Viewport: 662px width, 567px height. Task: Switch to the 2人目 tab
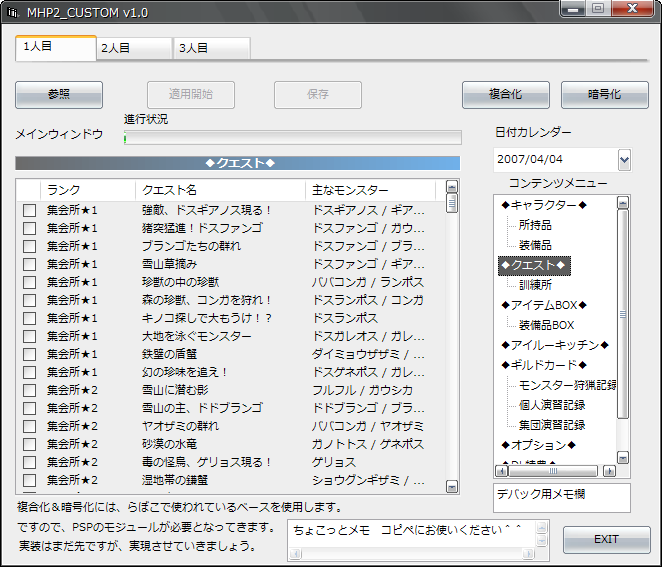[x=135, y=47]
